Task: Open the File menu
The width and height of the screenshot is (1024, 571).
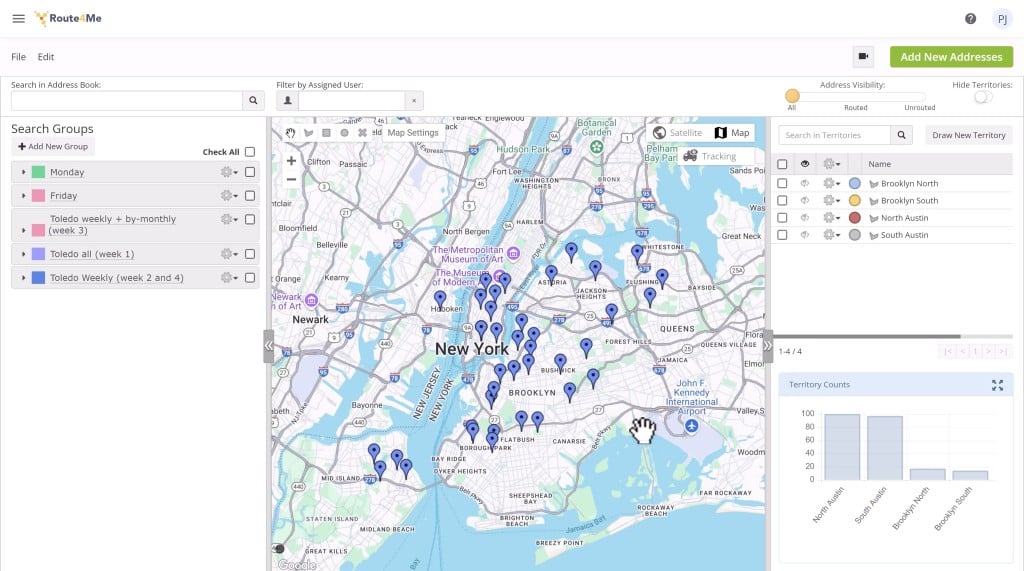Action: tap(18, 57)
